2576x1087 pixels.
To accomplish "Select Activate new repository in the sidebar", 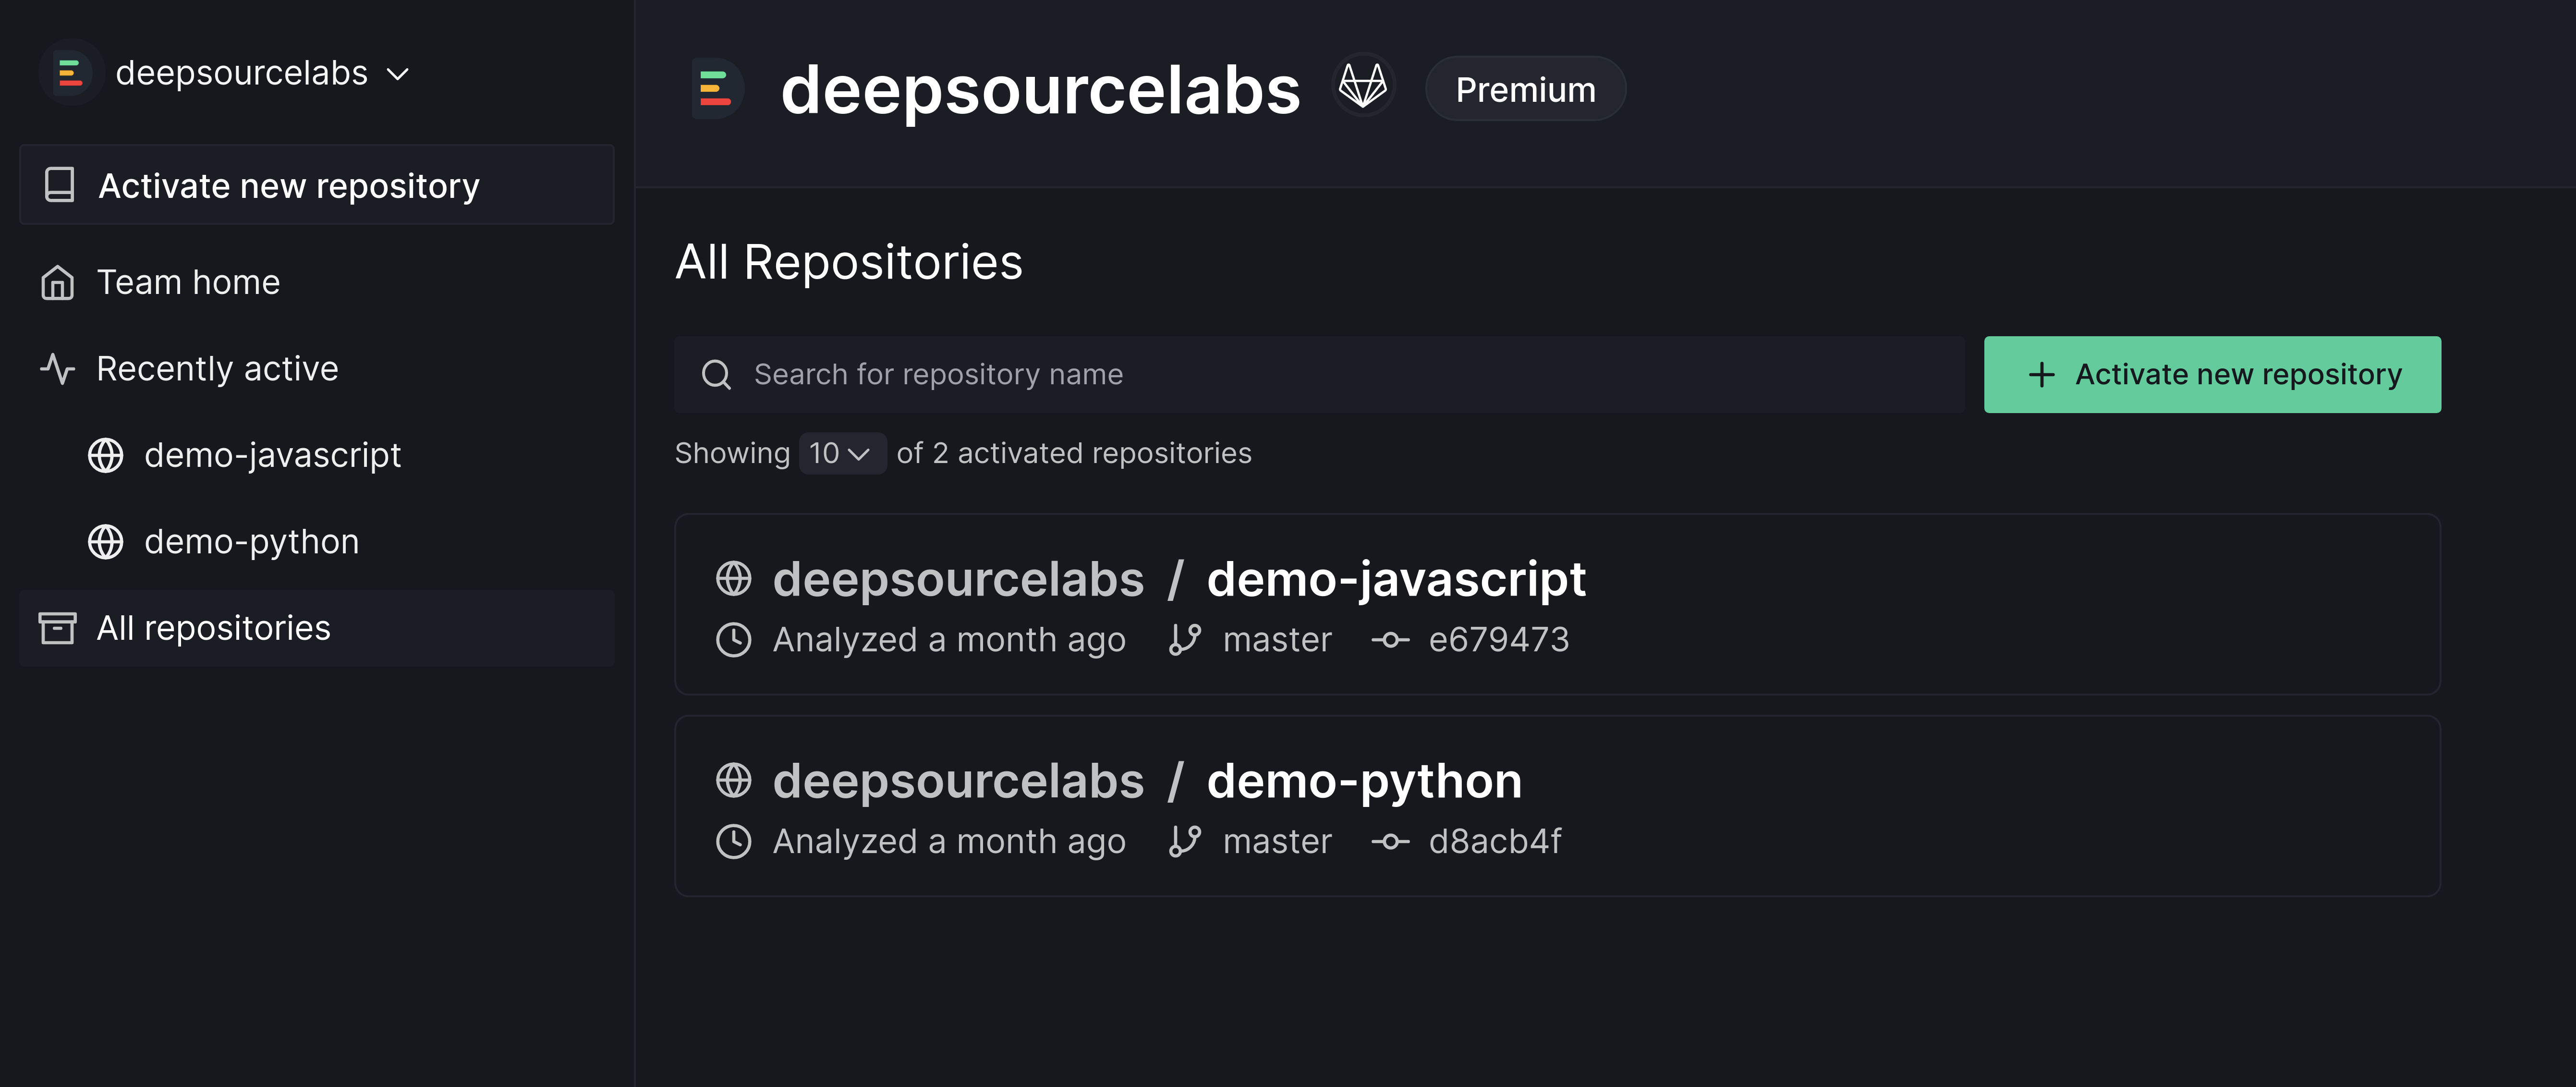I will click(289, 185).
